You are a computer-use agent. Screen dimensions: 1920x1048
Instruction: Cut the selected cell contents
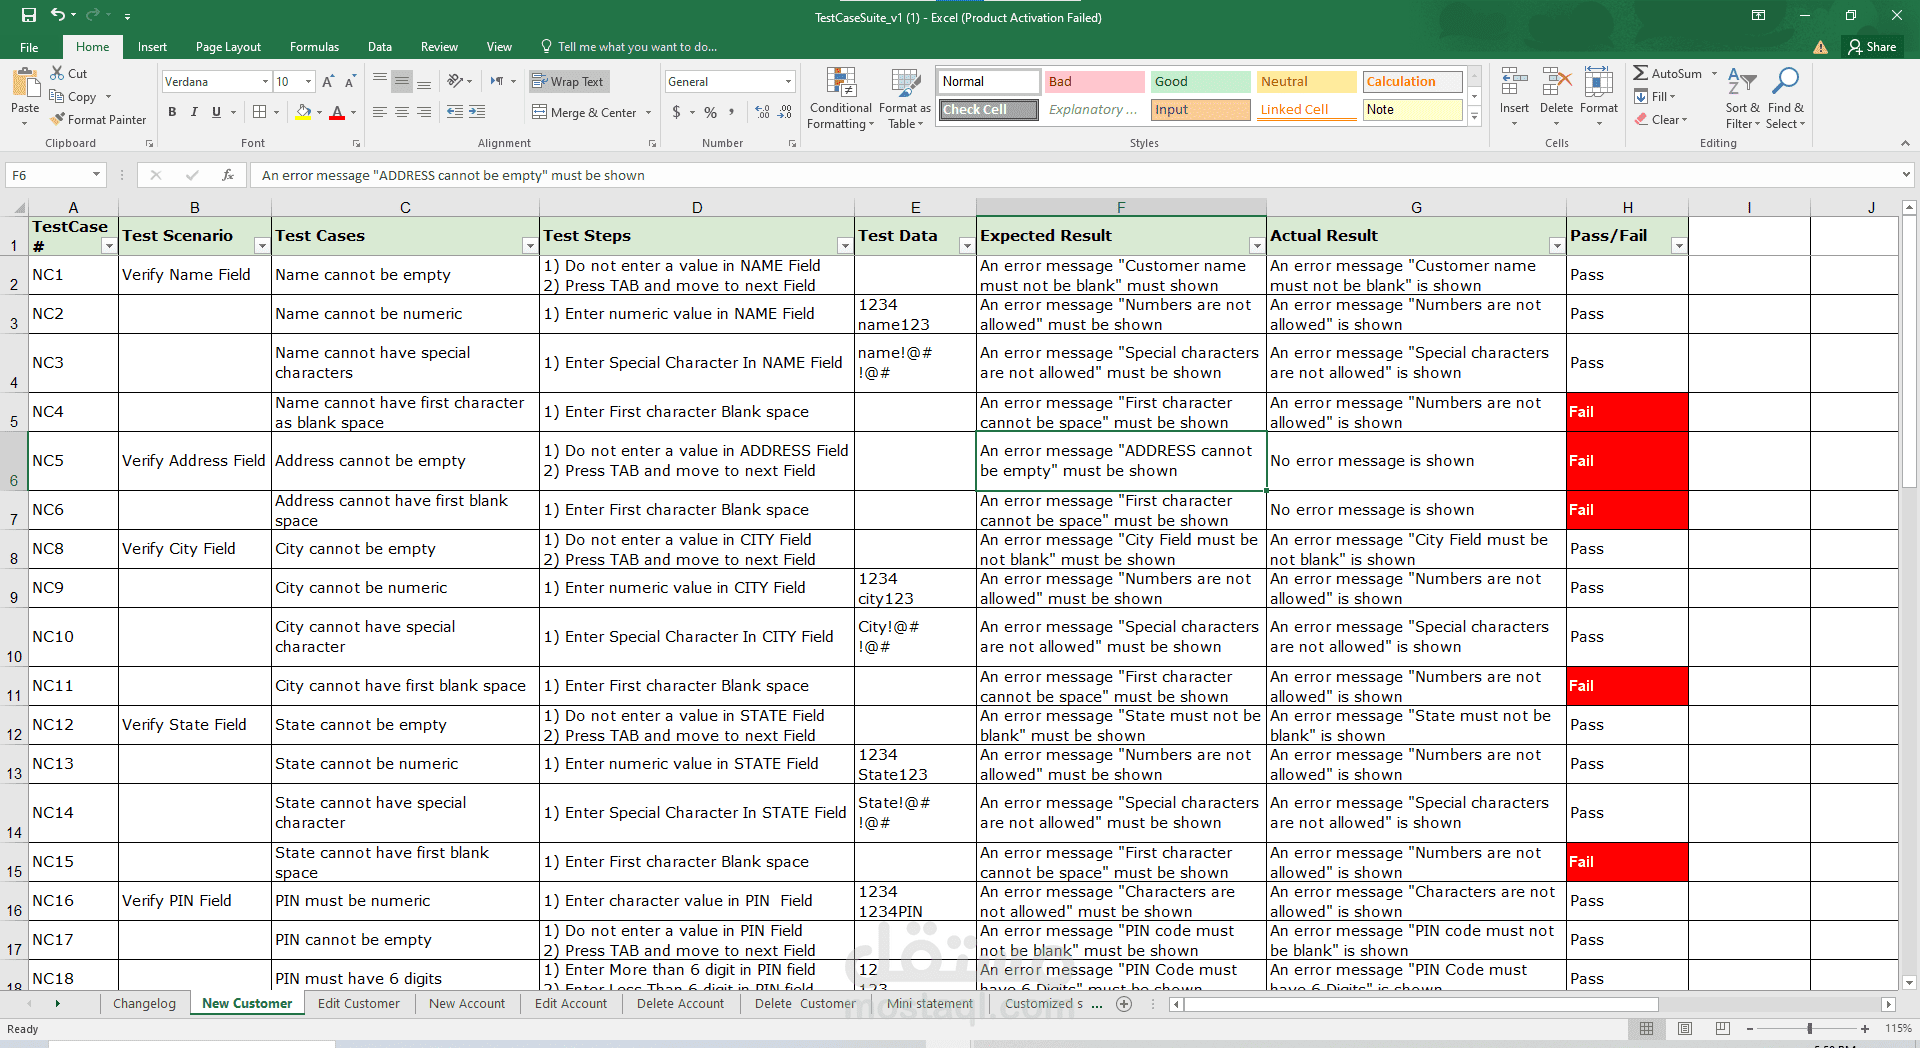click(x=69, y=73)
